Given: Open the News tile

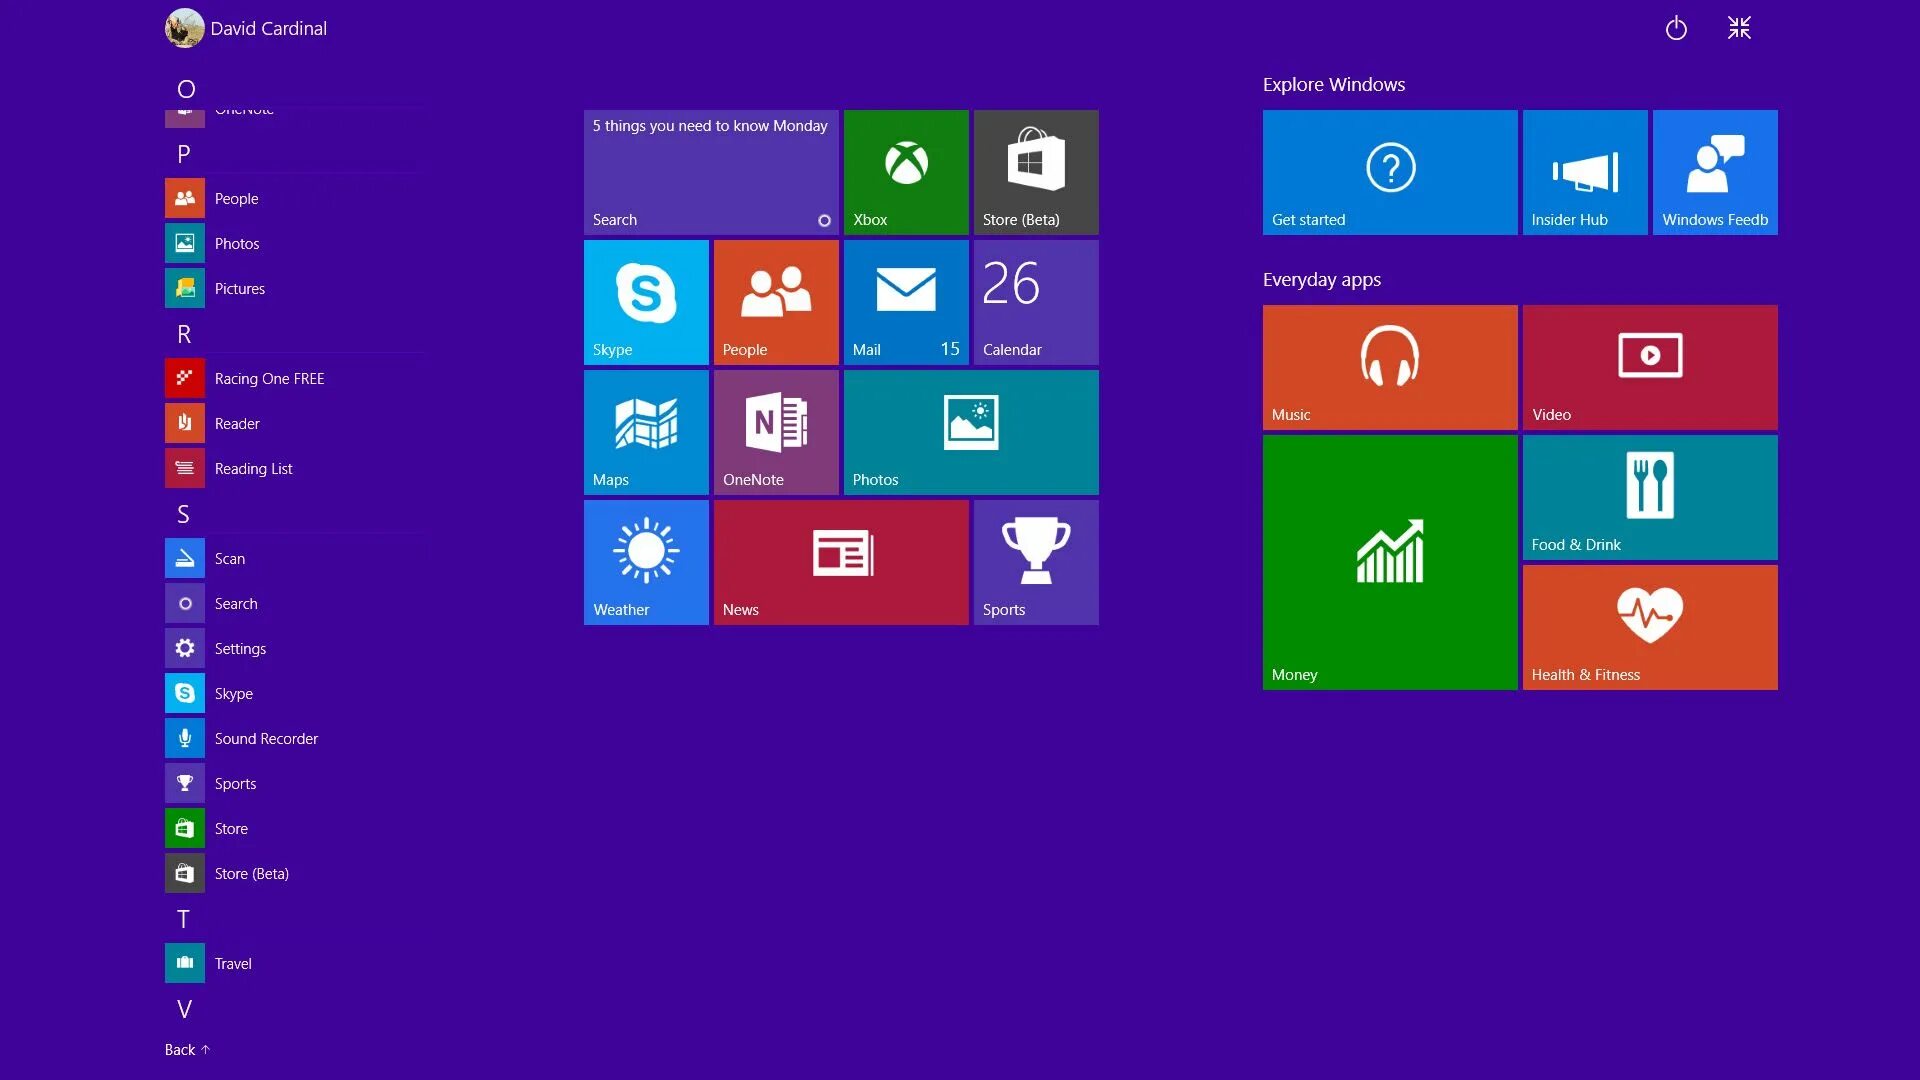Looking at the screenshot, I should pos(841,562).
